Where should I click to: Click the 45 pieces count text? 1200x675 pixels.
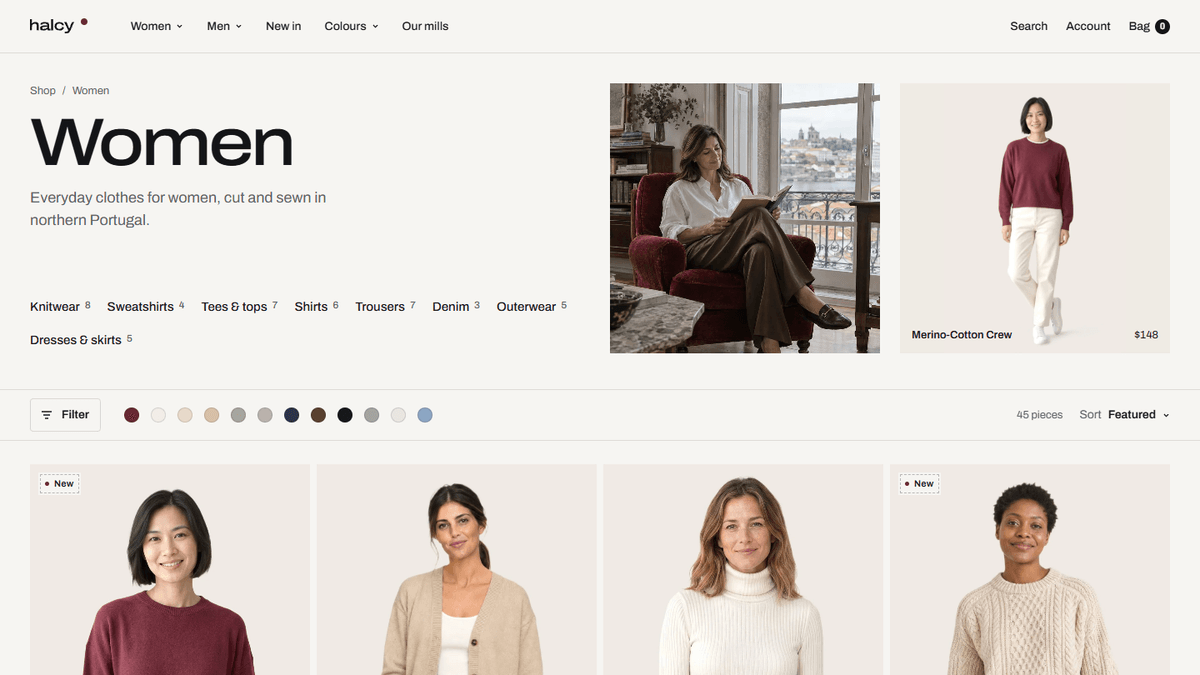(1040, 415)
